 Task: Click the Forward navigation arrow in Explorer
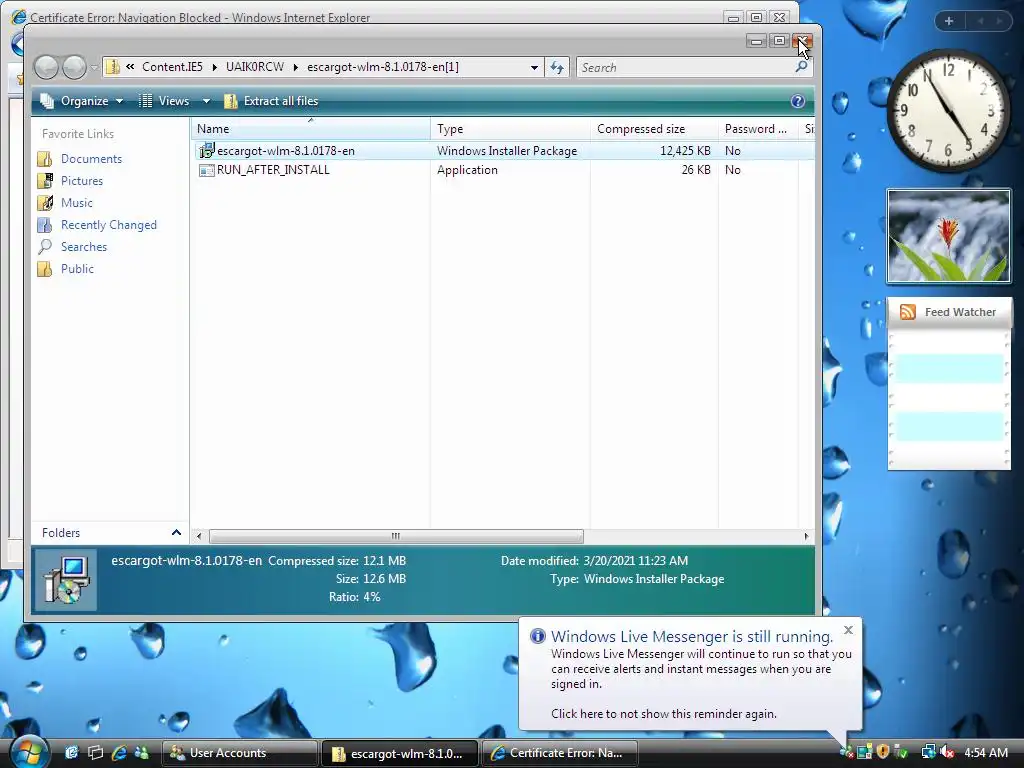[74, 67]
